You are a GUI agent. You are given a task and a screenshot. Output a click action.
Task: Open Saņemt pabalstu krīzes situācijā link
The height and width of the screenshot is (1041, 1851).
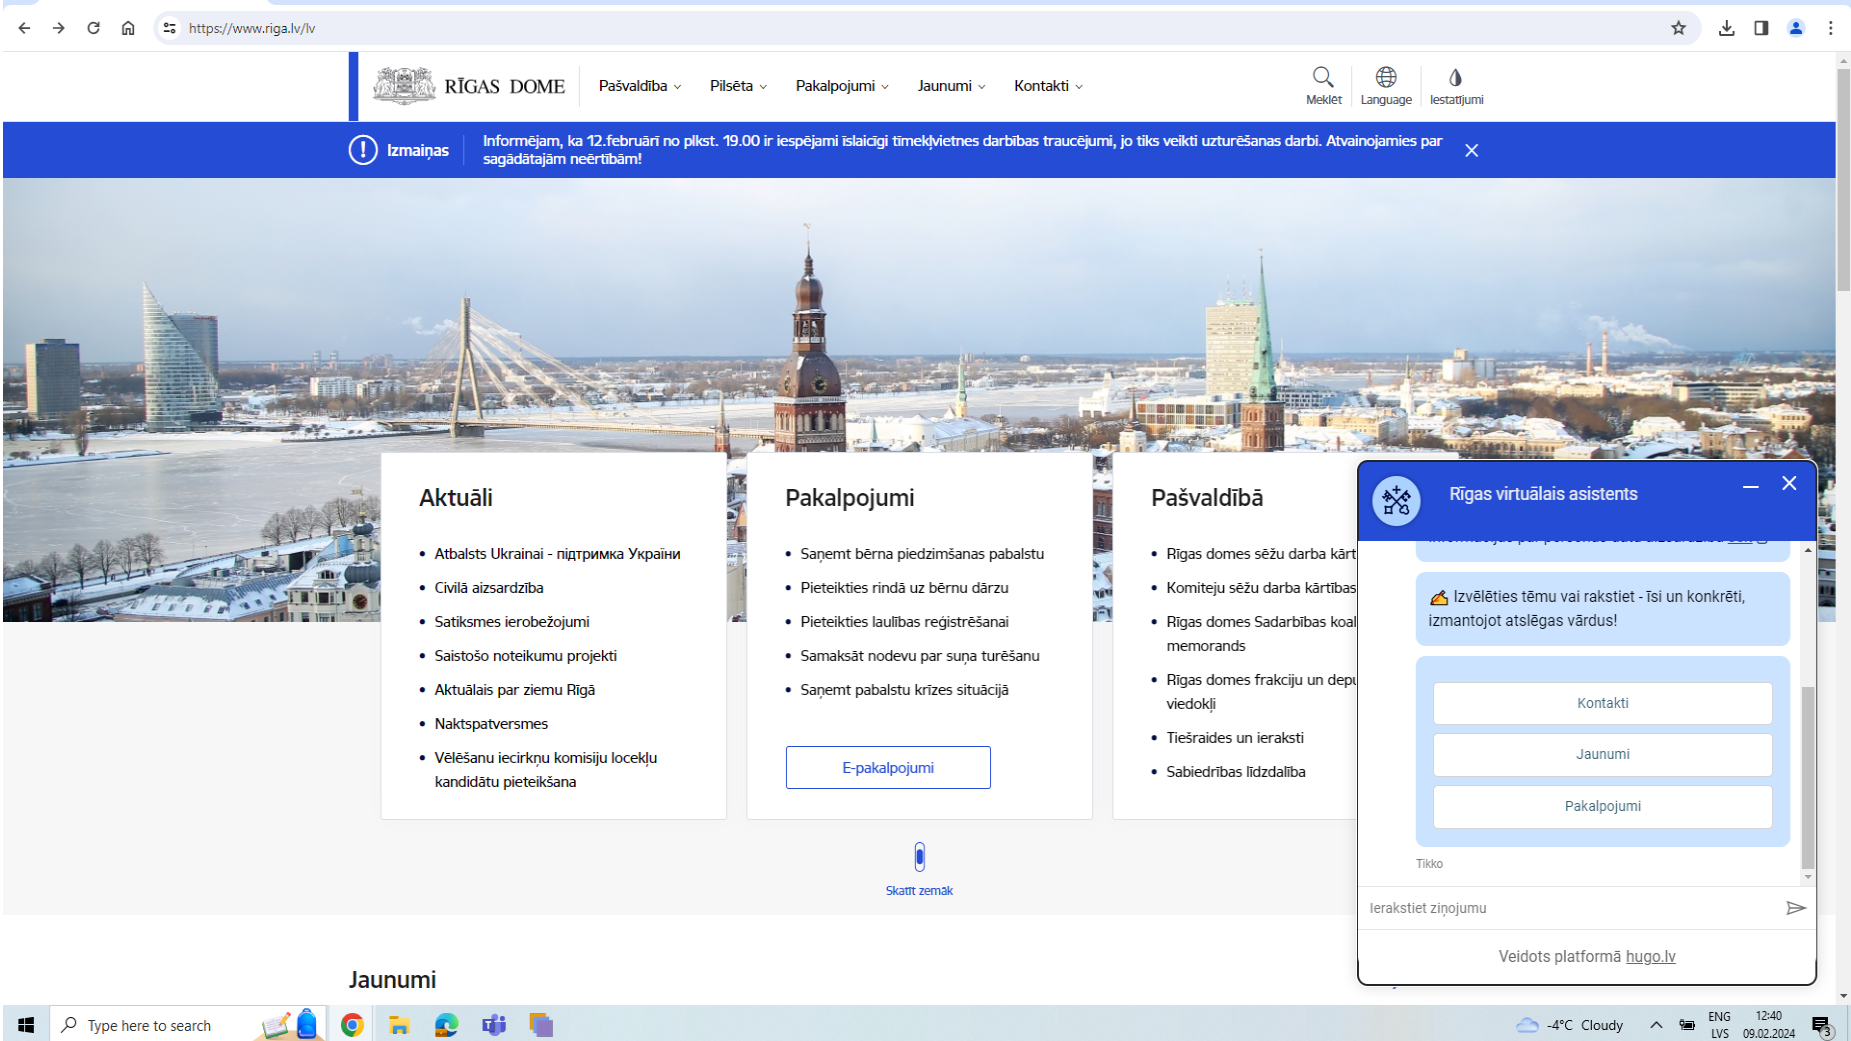[x=904, y=689]
